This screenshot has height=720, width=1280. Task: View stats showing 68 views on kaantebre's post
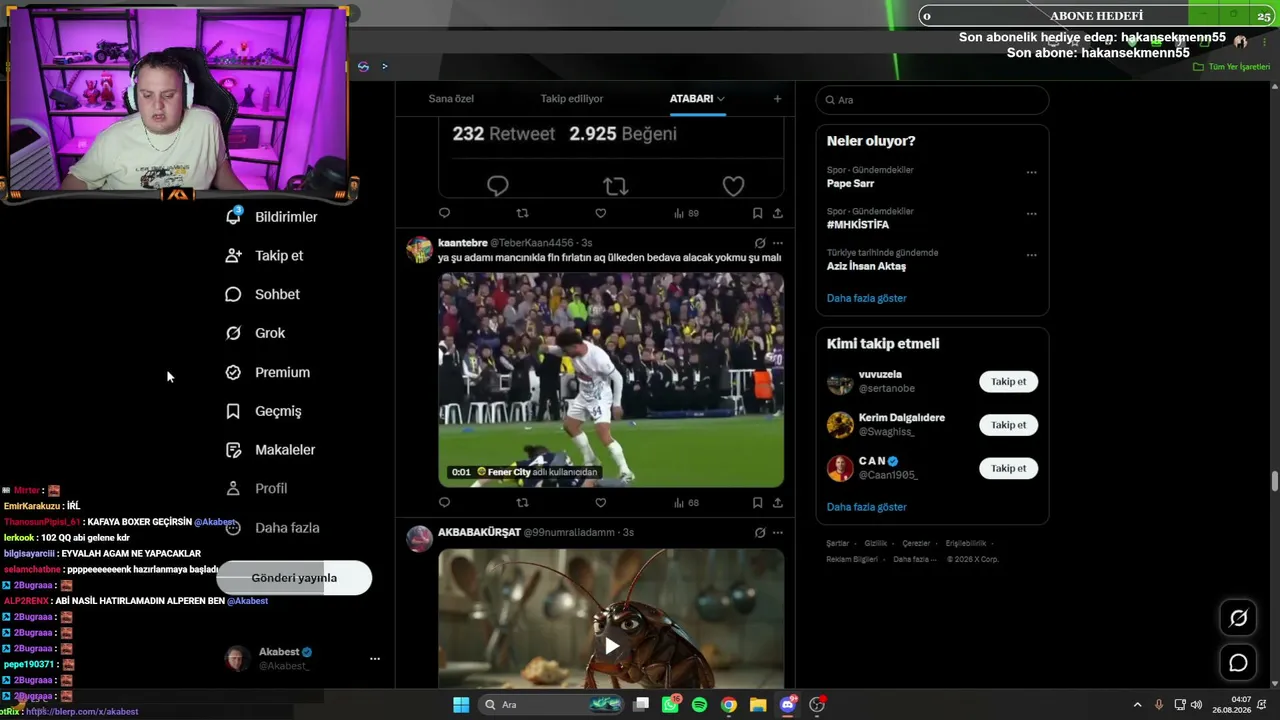click(686, 502)
